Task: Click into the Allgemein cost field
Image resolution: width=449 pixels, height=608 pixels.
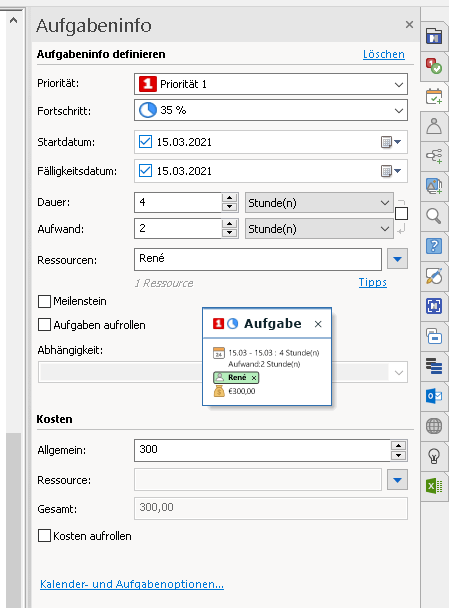Action: [262, 450]
